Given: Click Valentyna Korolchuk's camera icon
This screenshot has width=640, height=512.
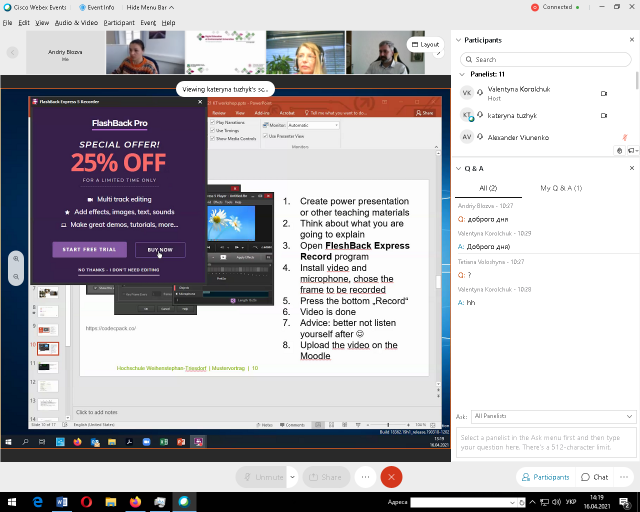Looking at the screenshot, I should coord(604,93).
